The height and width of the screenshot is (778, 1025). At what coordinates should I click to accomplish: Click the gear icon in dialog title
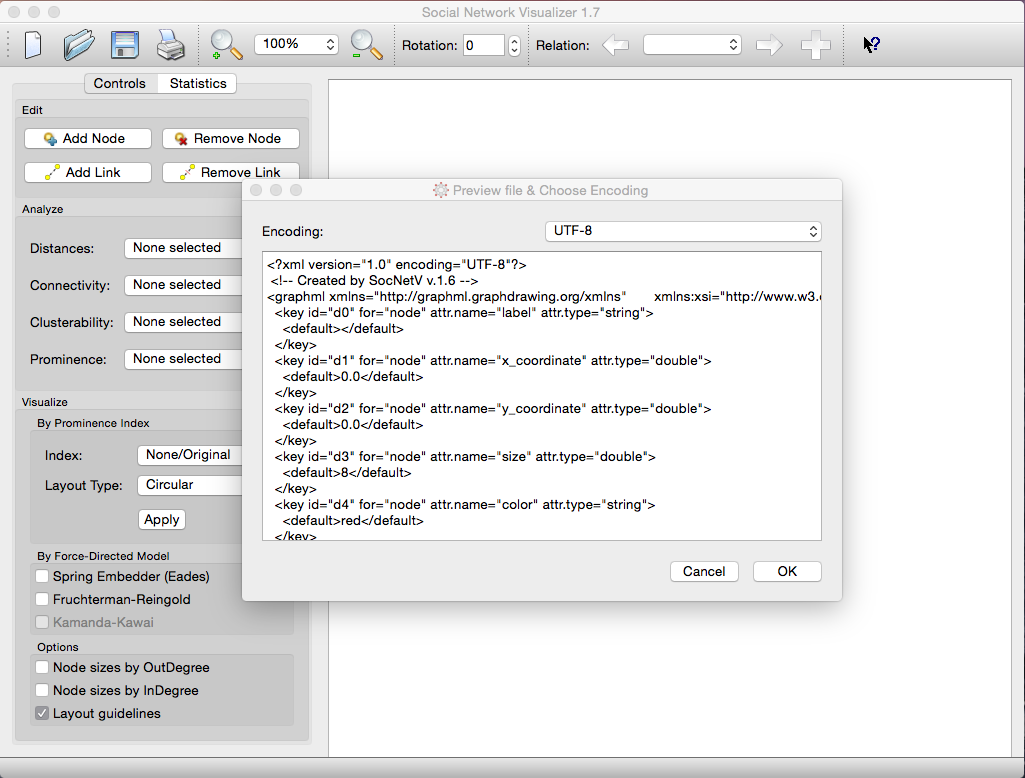coord(441,190)
